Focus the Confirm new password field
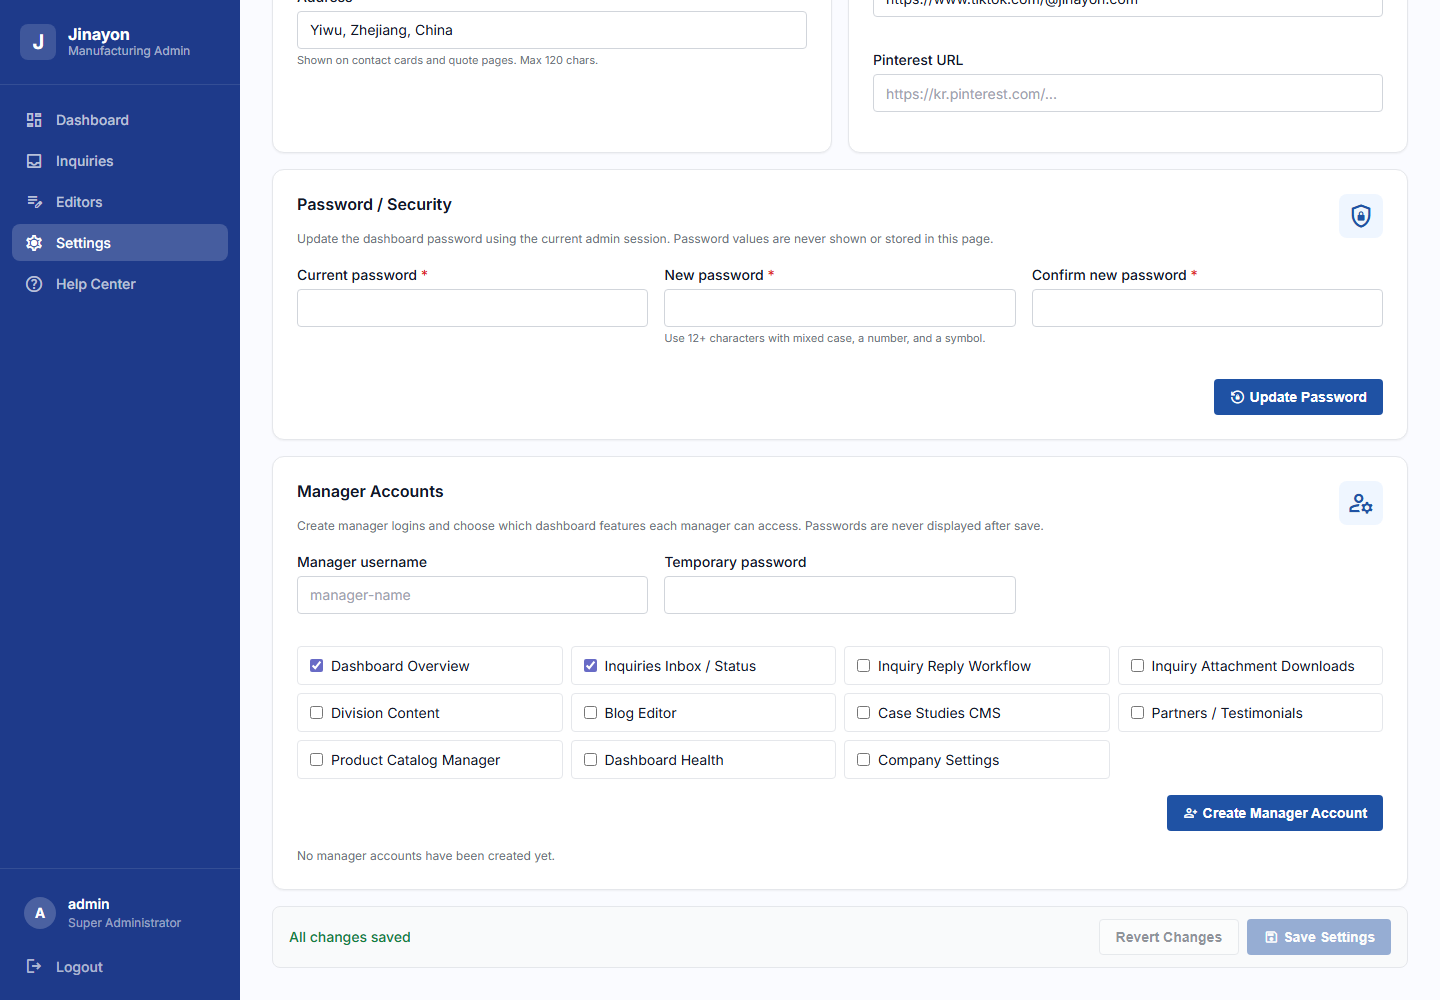Viewport: 1440px width, 1000px height. [x=1207, y=308]
